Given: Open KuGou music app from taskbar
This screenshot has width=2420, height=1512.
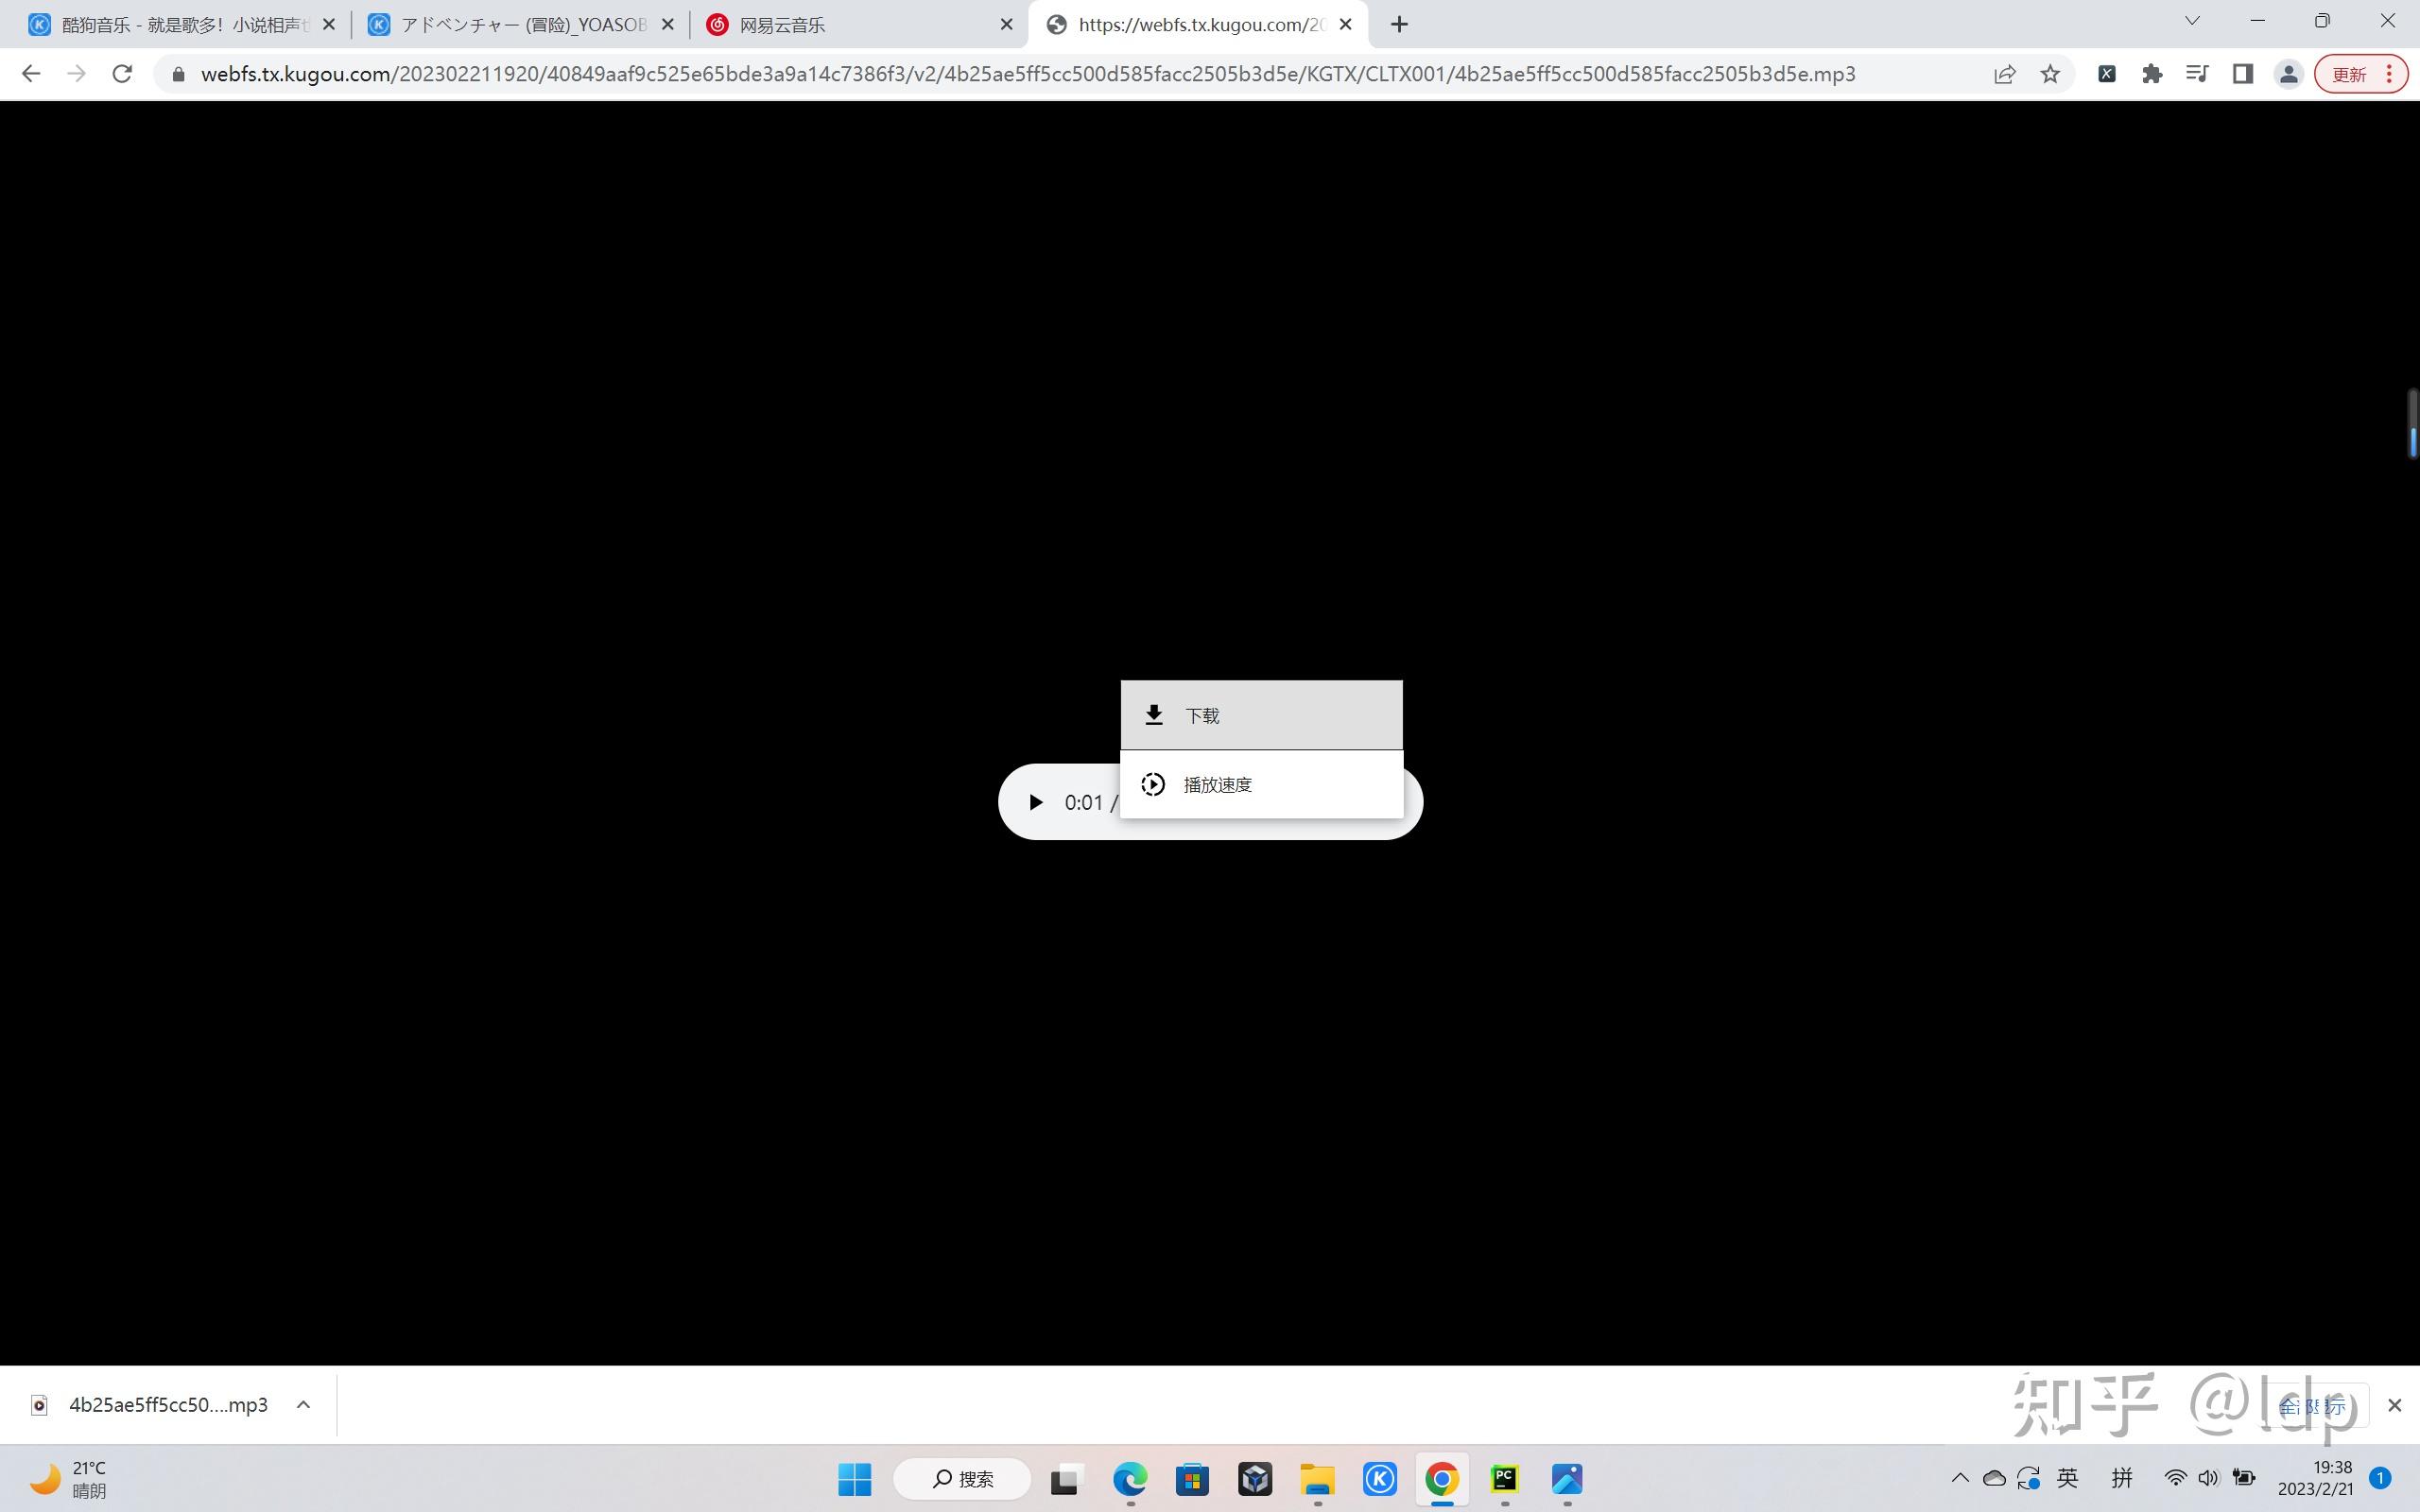Looking at the screenshot, I should point(1380,1479).
